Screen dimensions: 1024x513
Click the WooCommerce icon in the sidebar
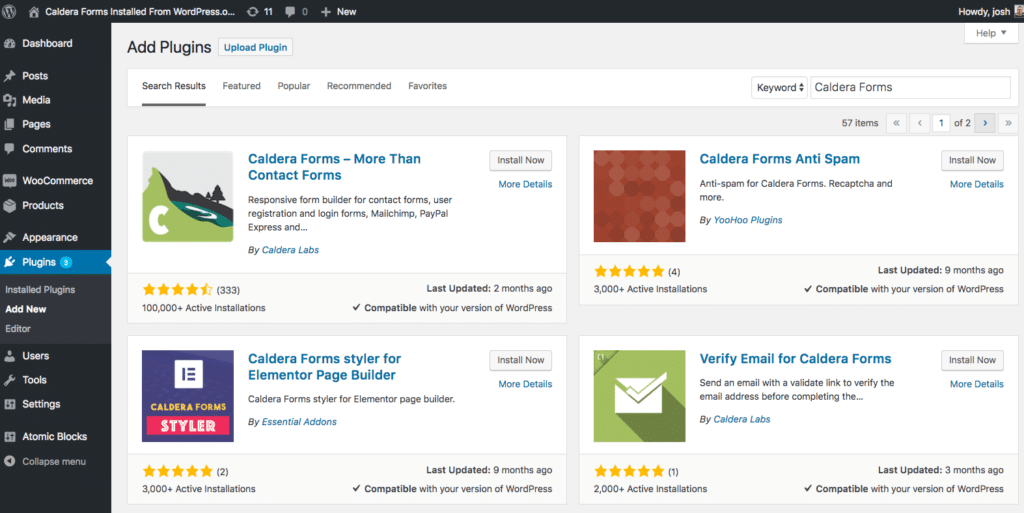click(x=10, y=181)
